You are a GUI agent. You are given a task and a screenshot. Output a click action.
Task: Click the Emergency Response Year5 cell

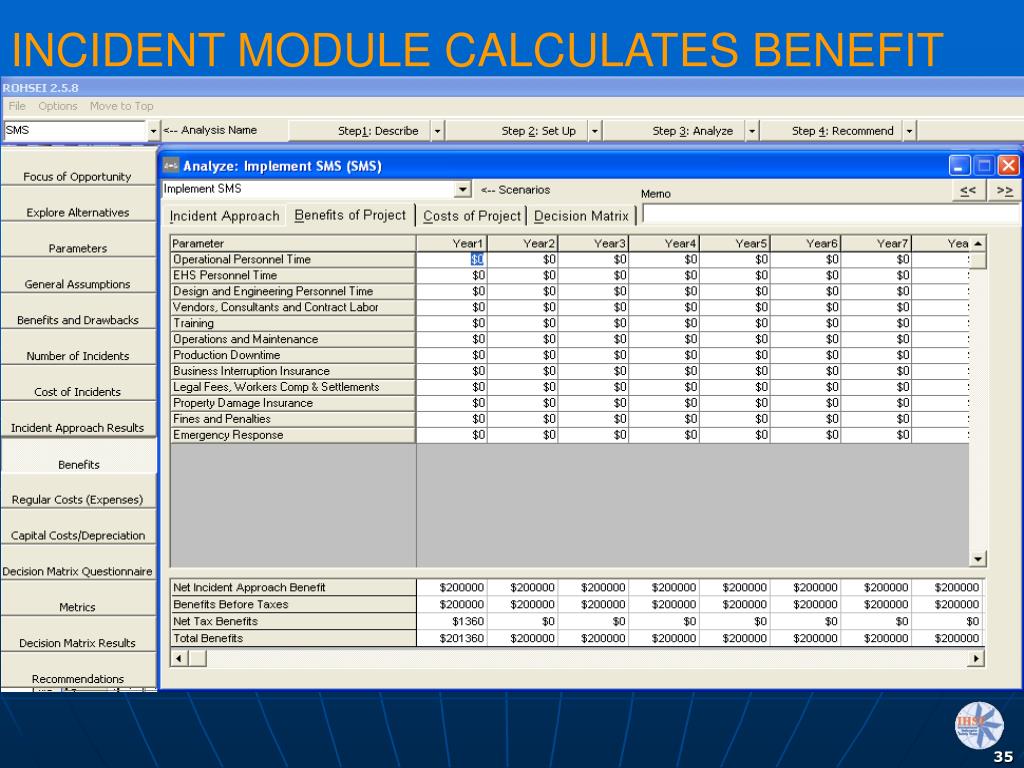[735, 435]
